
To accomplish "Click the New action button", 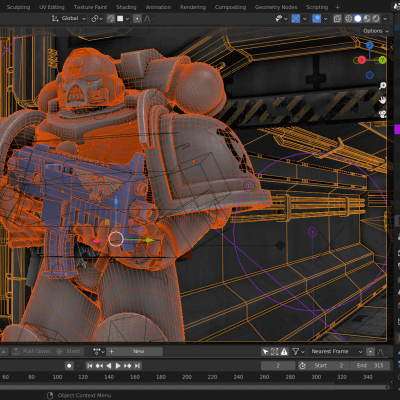I will 134,351.
